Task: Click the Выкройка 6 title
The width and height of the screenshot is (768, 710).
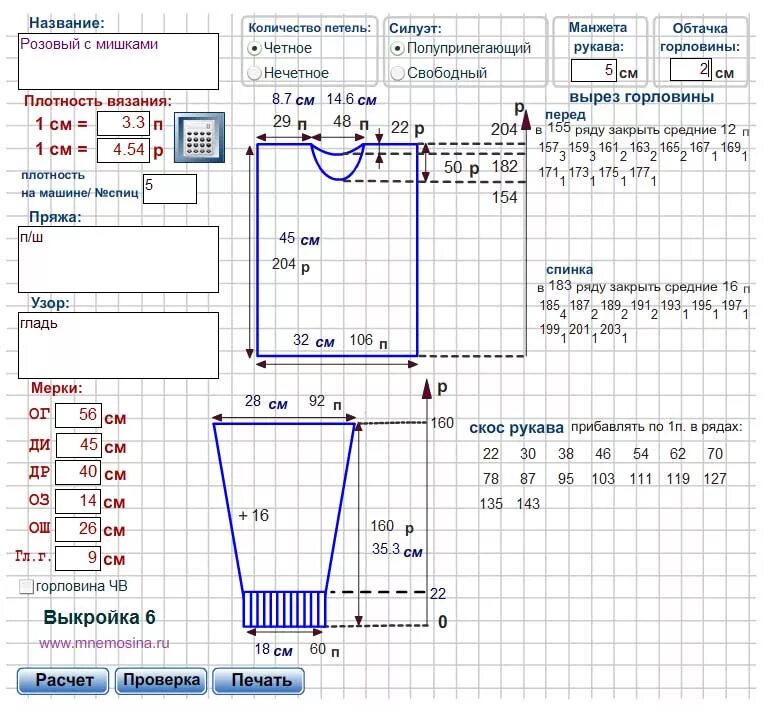Action: pos(99,617)
